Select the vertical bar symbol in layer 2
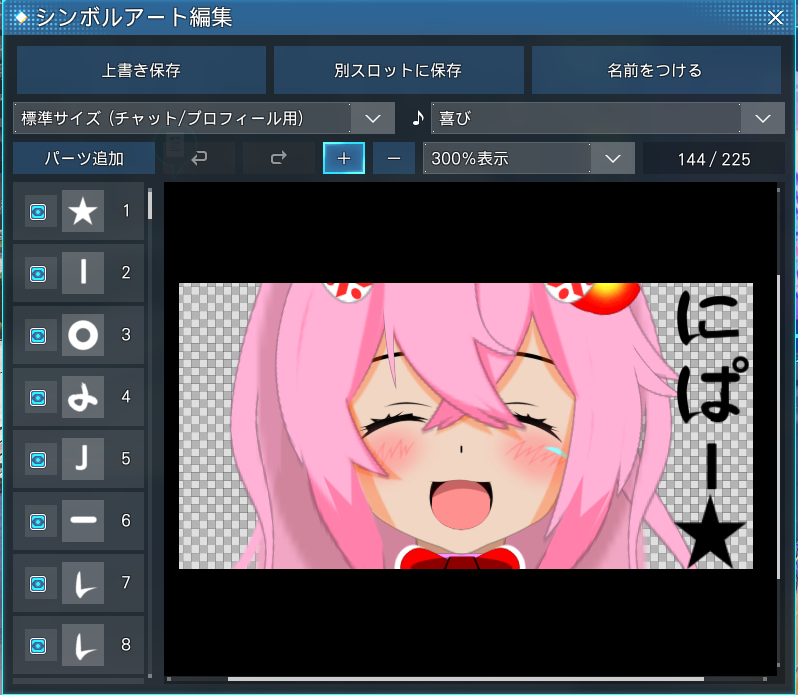The width and height of the screenshot is (798, 695). 83,273
